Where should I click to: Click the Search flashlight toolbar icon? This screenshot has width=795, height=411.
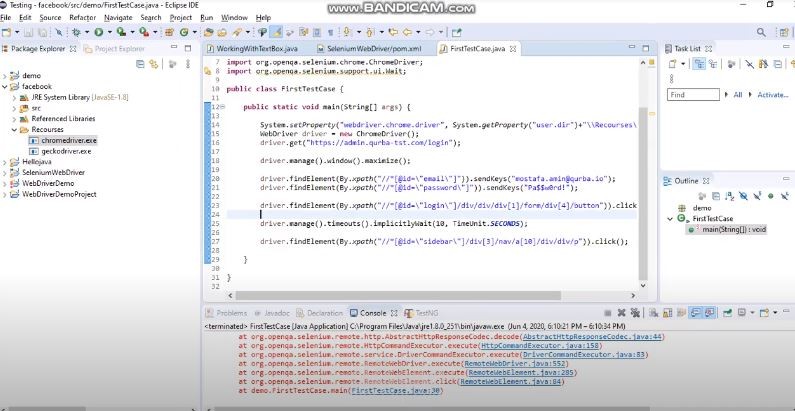(237, 32)
